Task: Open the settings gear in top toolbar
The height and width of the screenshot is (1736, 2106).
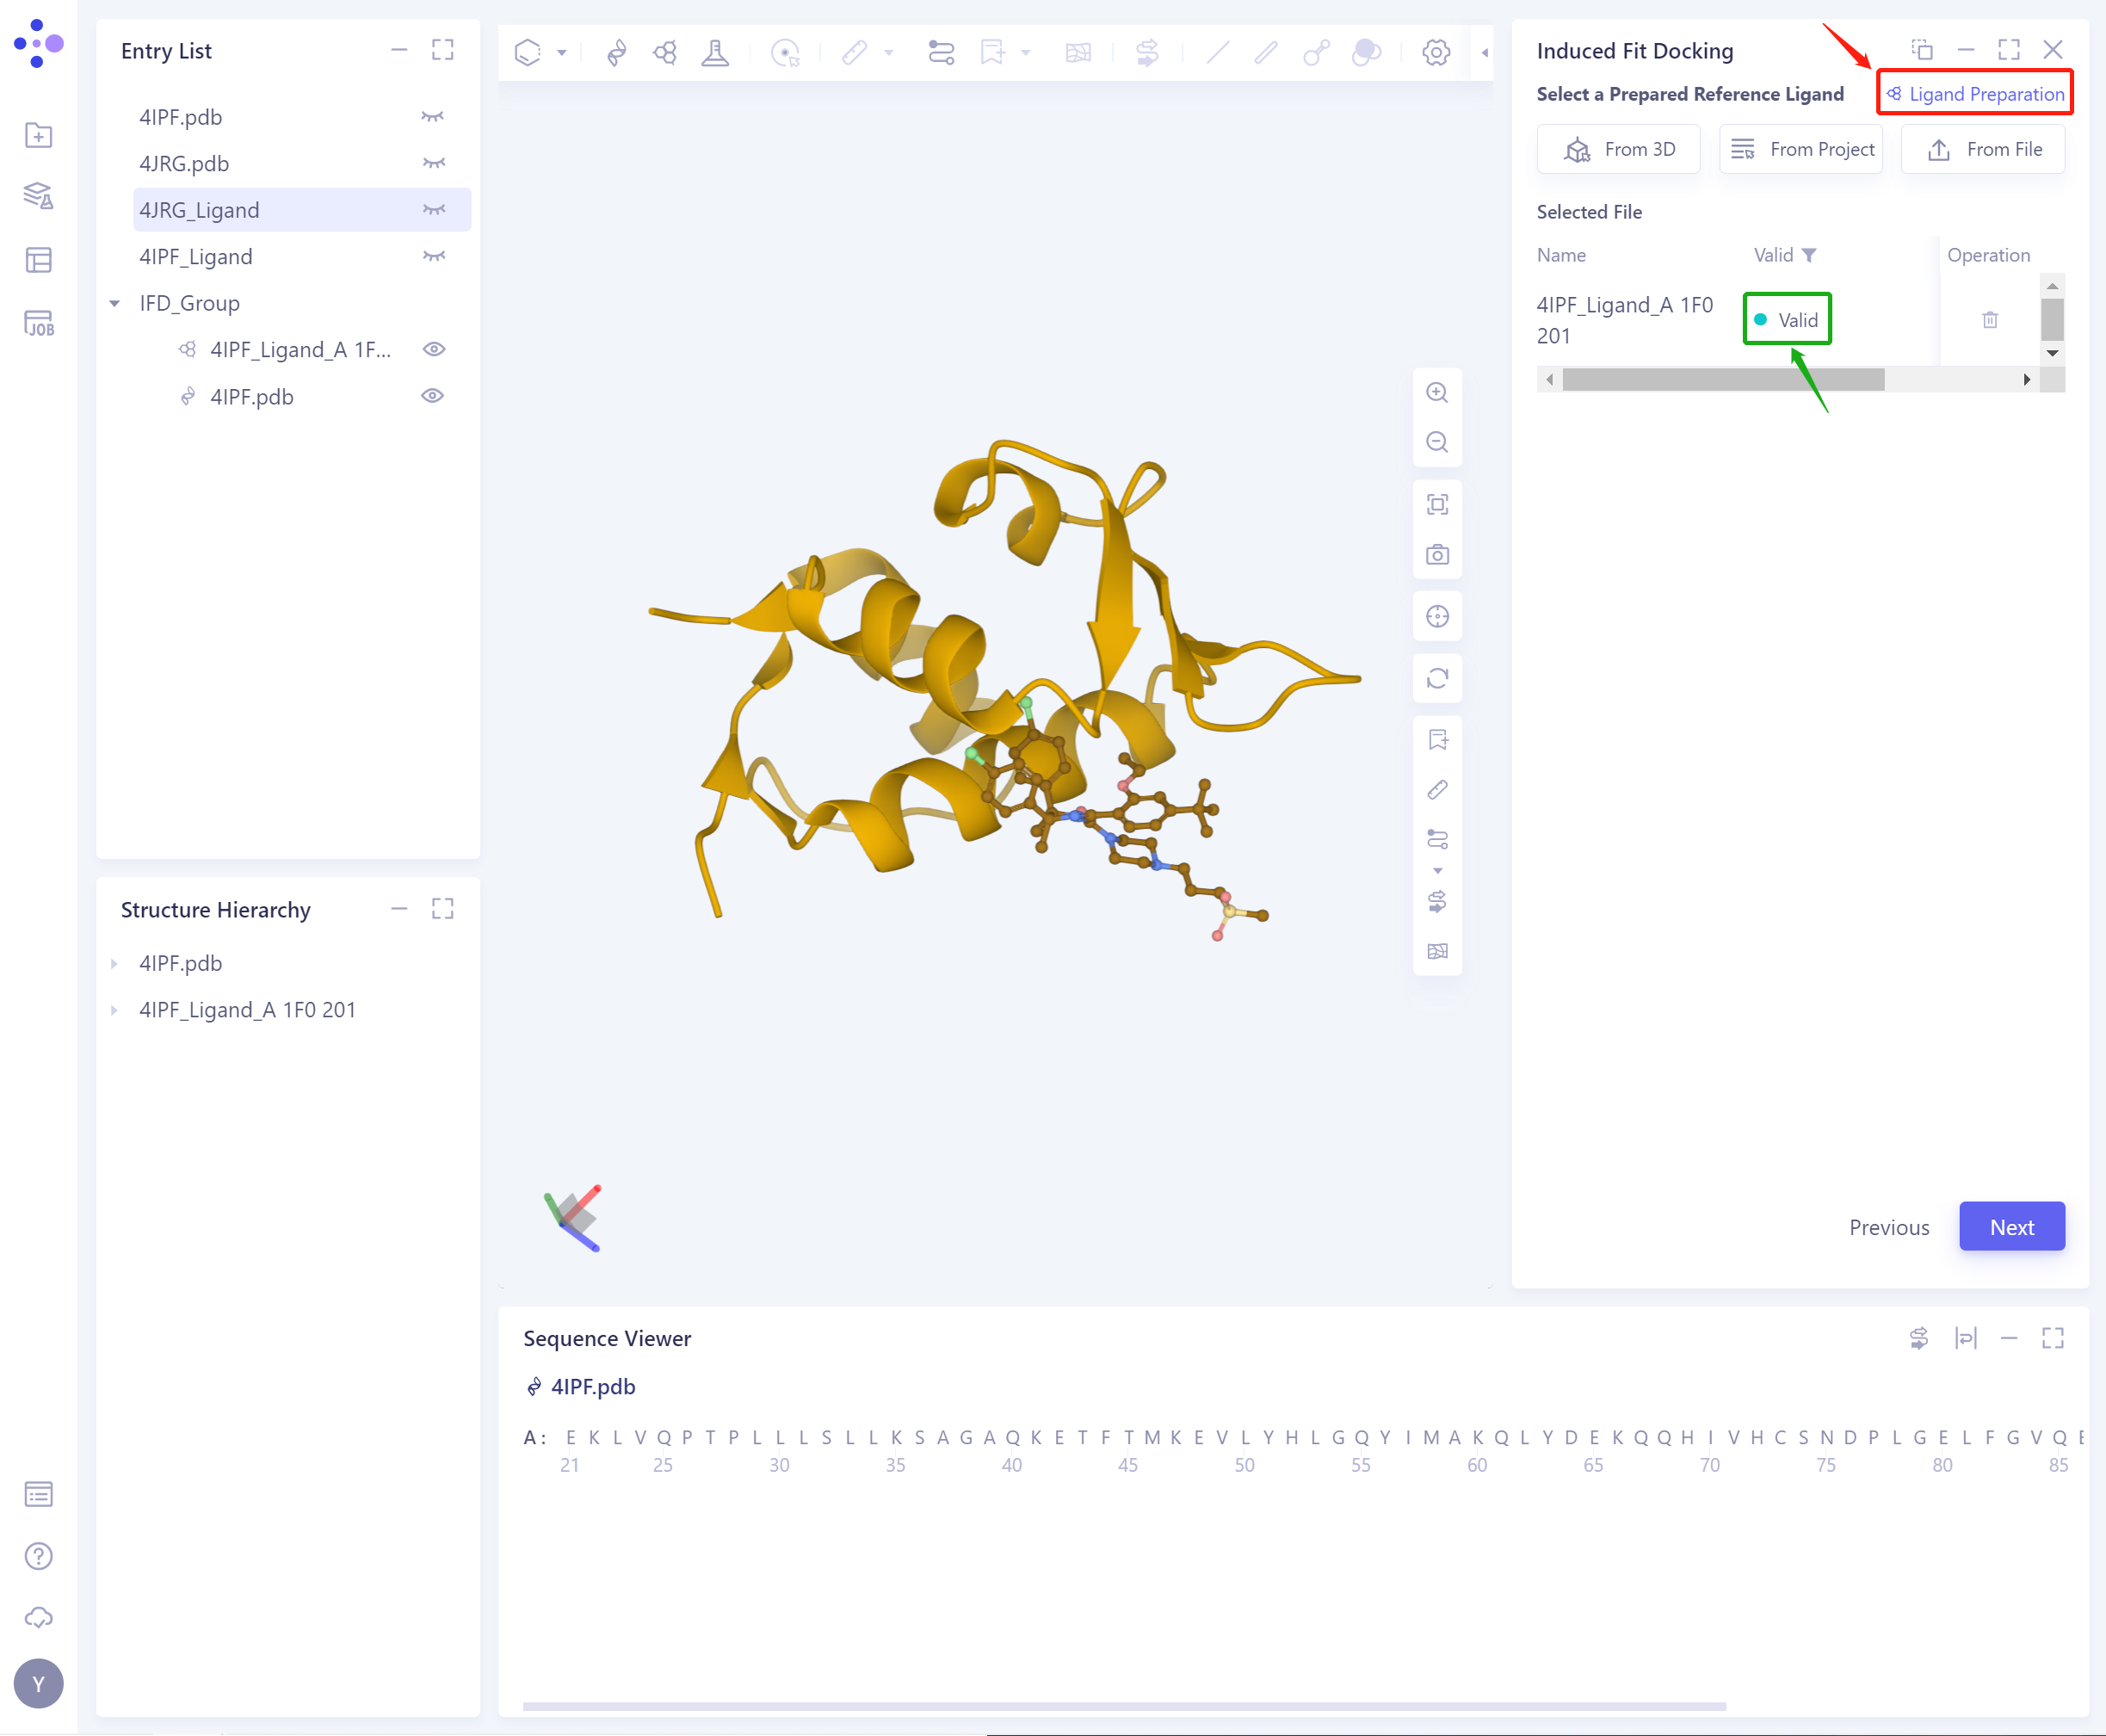Action: tap(1436, 52)
